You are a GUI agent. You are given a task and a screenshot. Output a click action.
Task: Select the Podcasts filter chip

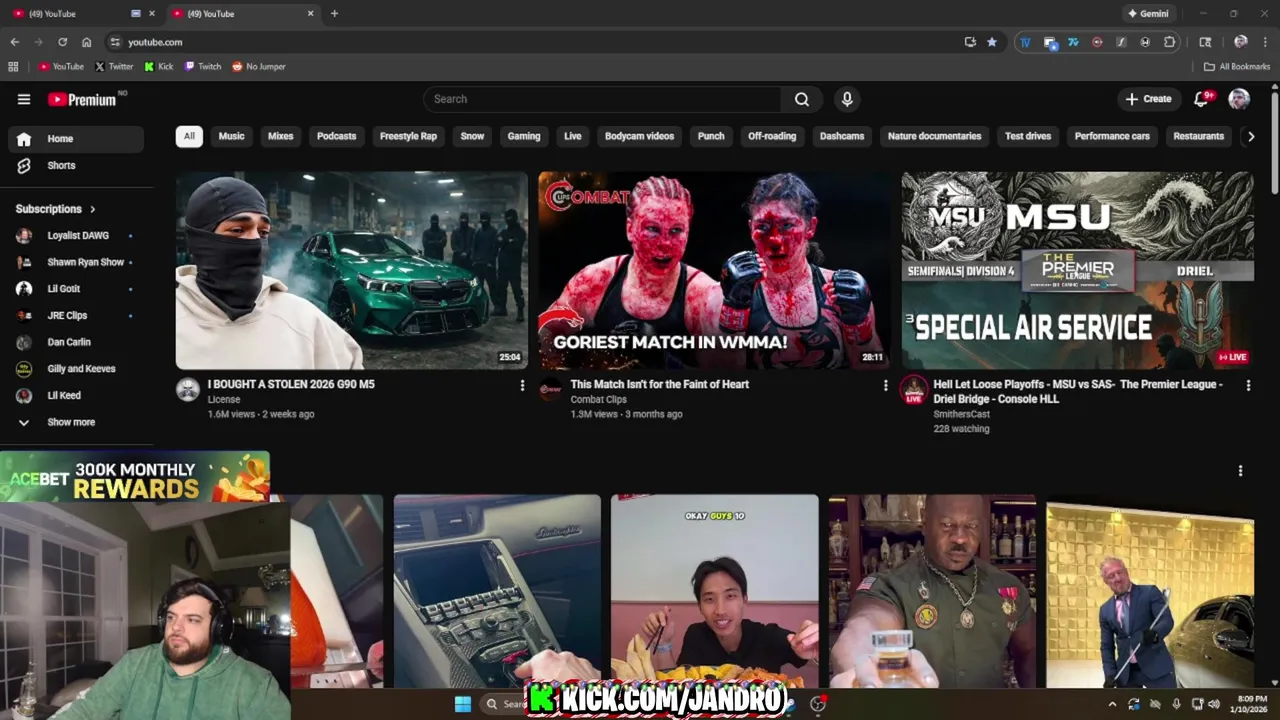coord(336,136)
